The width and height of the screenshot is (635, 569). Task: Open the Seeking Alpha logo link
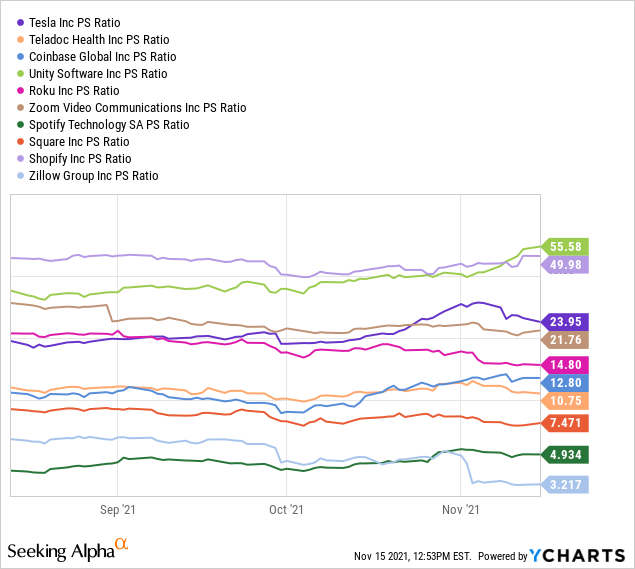click(x=68, y=551)
